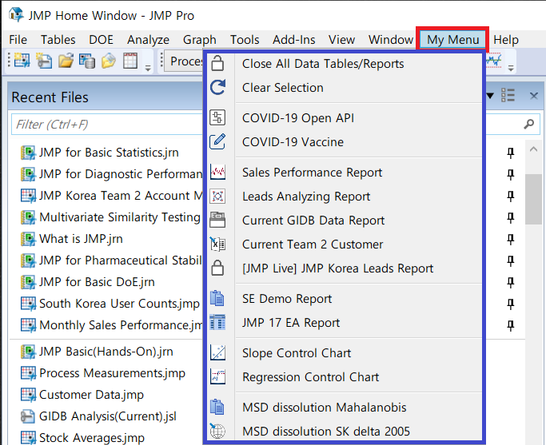546x445 pixels.
Task: Open Process Measurements.jmp from recent files
Action: pyautogui.click(x=112, y=373)
